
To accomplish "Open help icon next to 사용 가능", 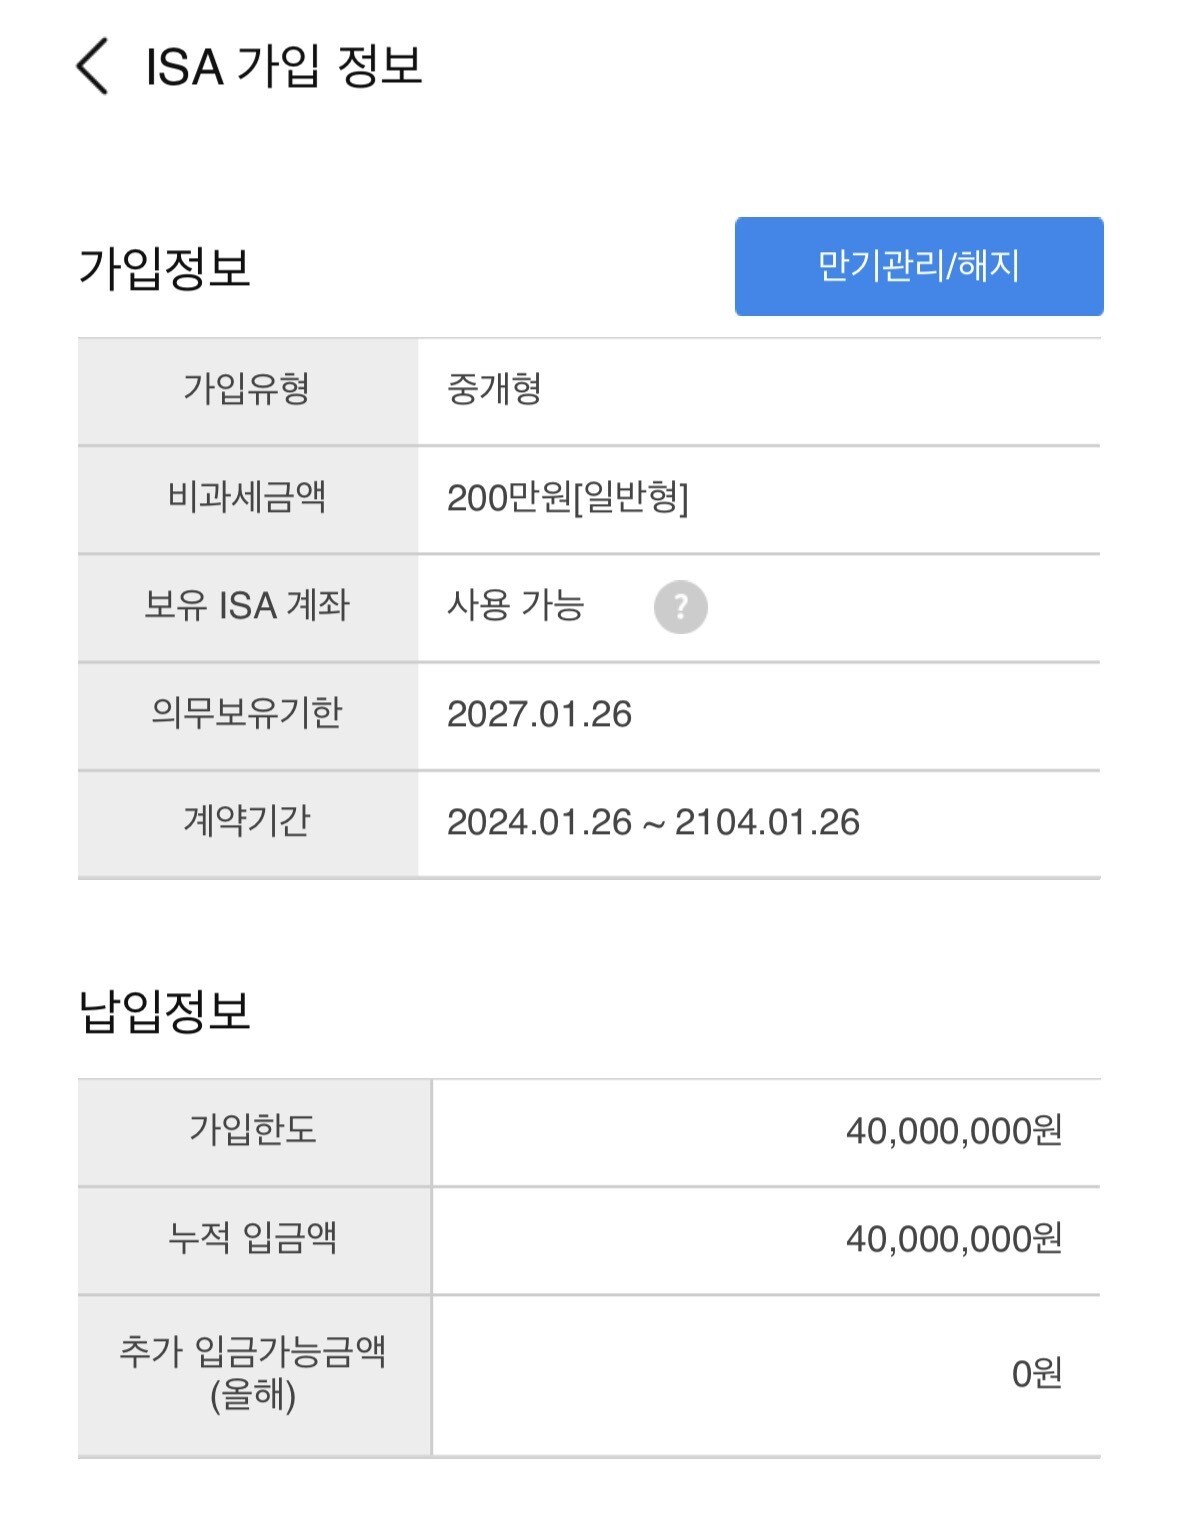I will click(x=680, y=607).
